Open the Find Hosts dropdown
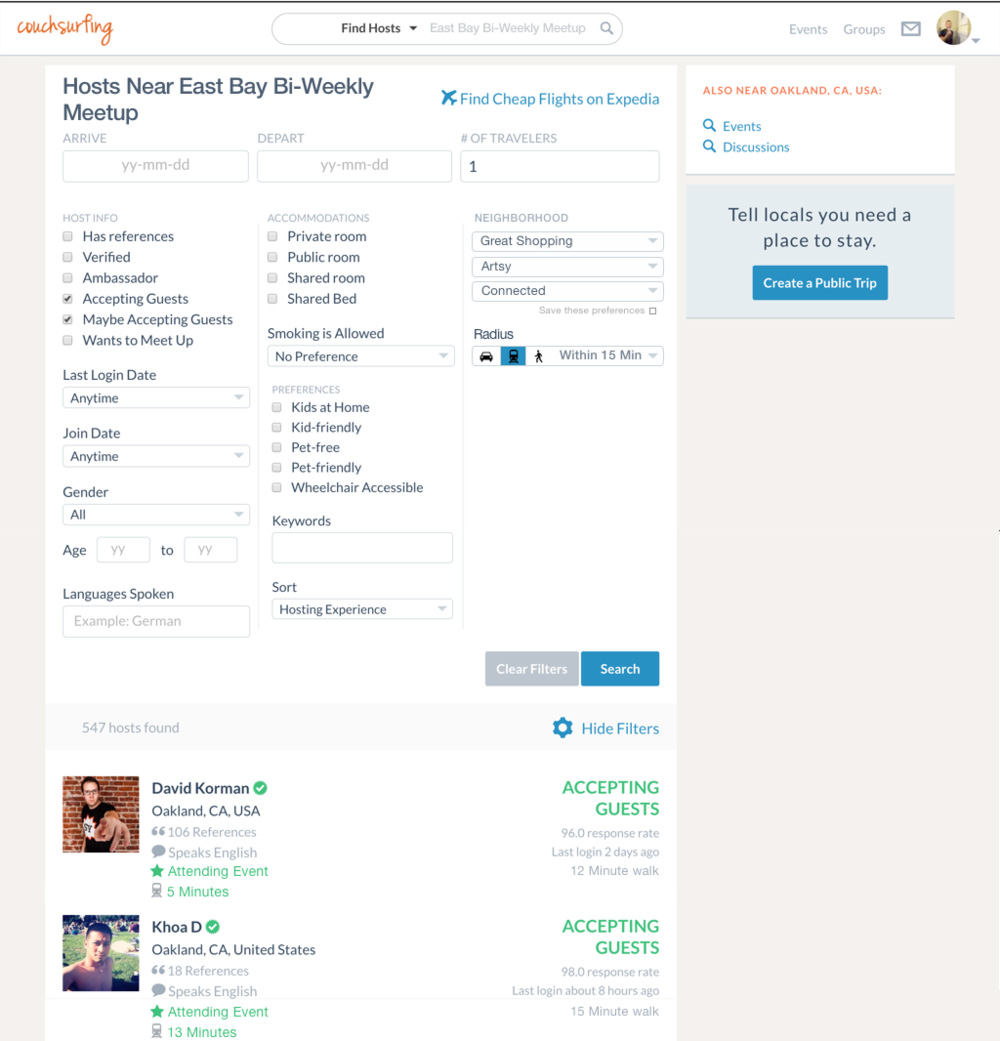The width and height of the screenshot is (1000, 1041). click(x=379, y=28)
